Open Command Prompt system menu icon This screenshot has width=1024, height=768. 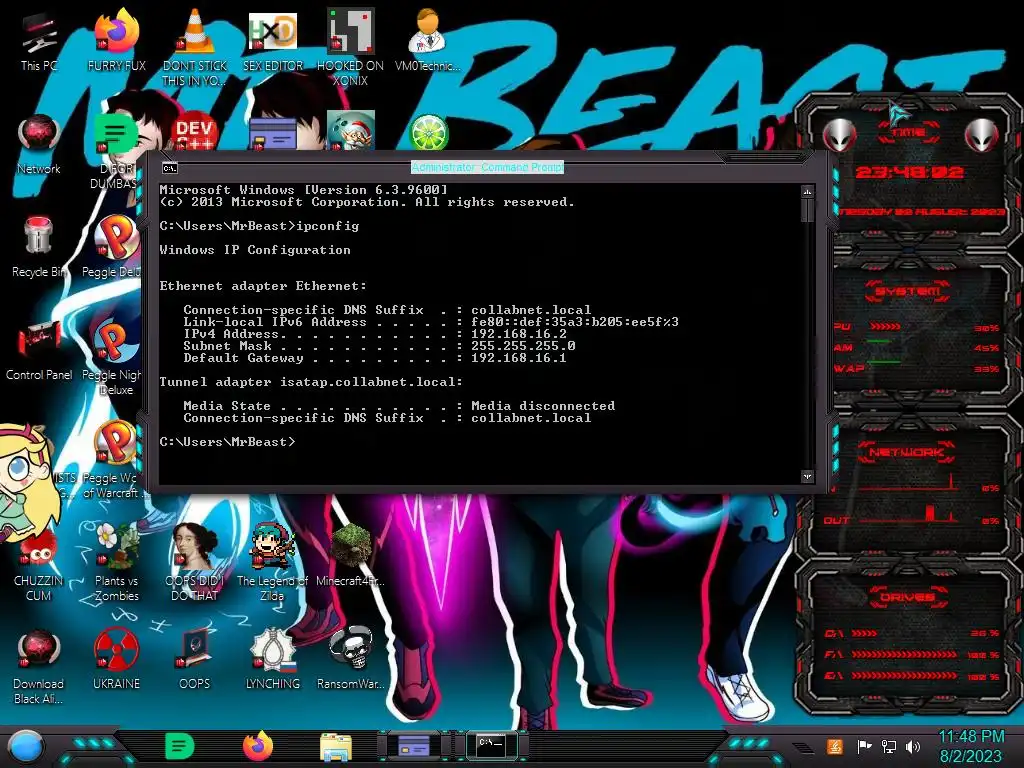(170, 168)
